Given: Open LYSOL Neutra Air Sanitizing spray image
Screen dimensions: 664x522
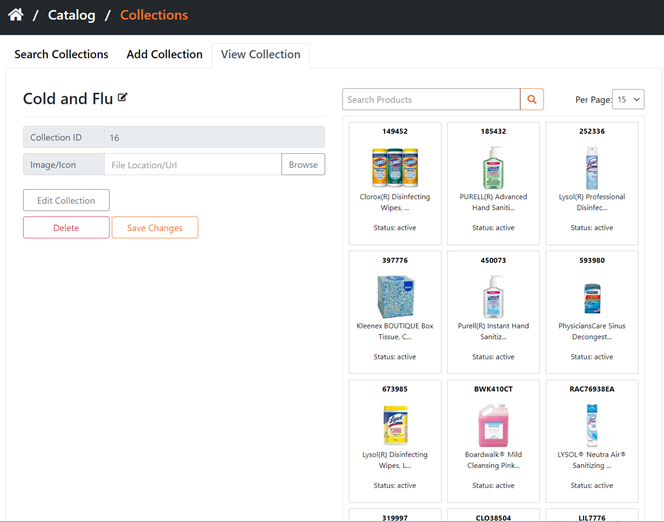Looking at the screenshot, I should click(592, 425).
